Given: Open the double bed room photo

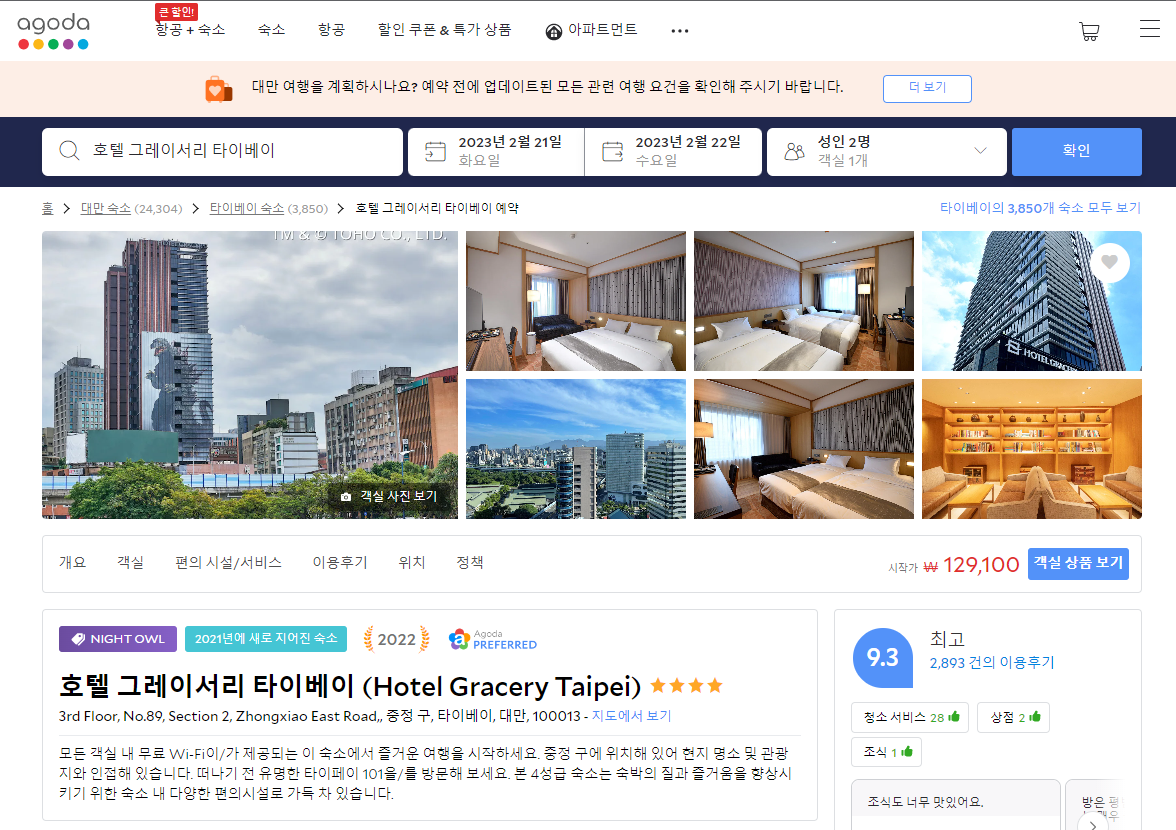Looking at the screenshot, I should pos(575,301).
